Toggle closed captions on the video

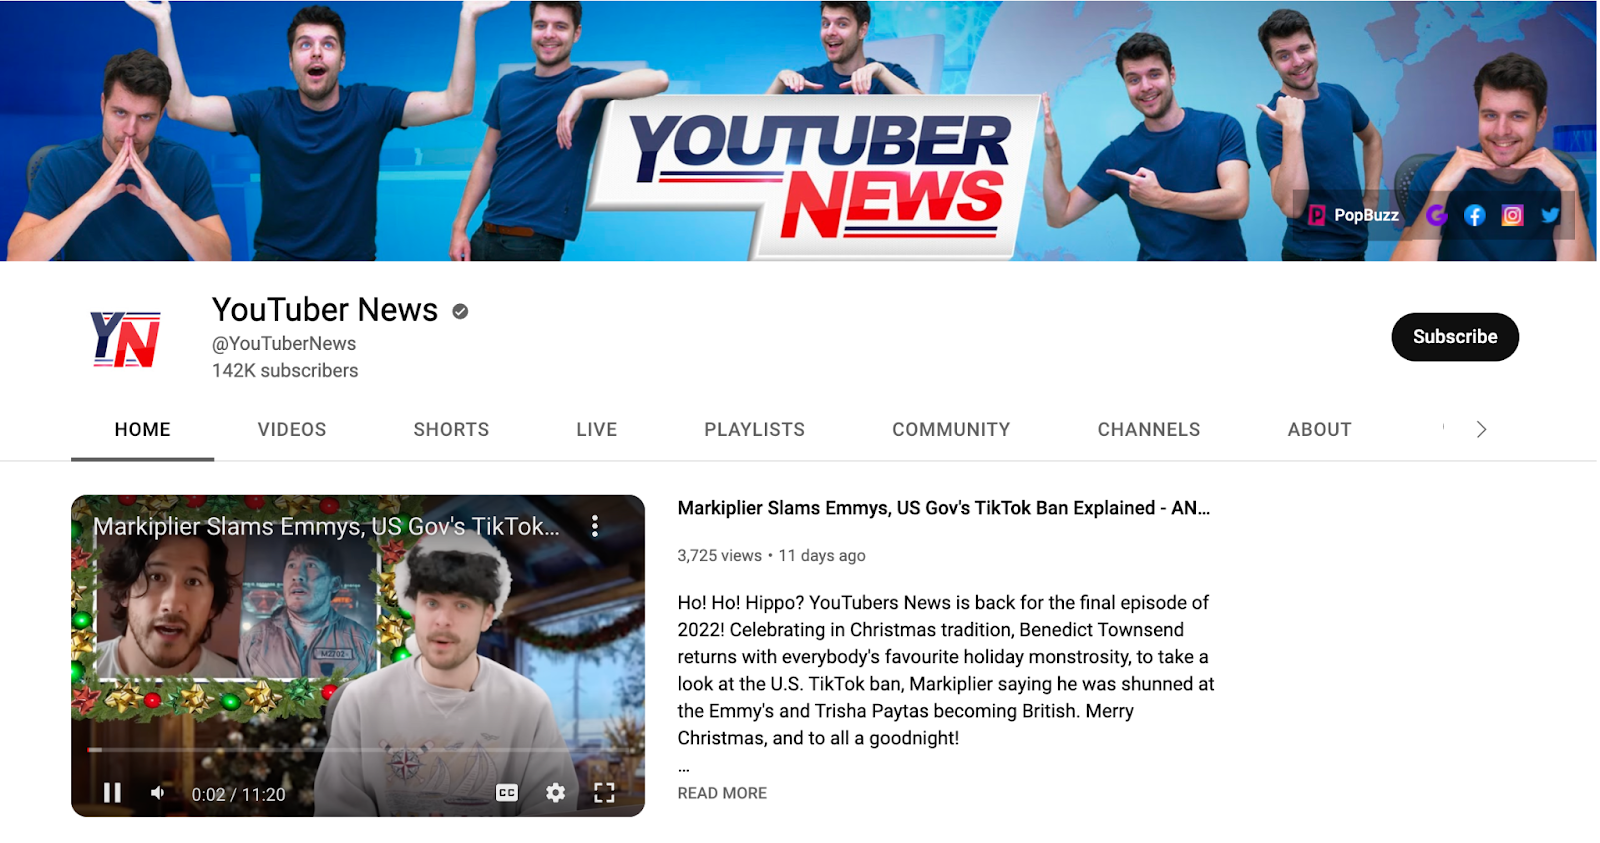pos(507,793)
